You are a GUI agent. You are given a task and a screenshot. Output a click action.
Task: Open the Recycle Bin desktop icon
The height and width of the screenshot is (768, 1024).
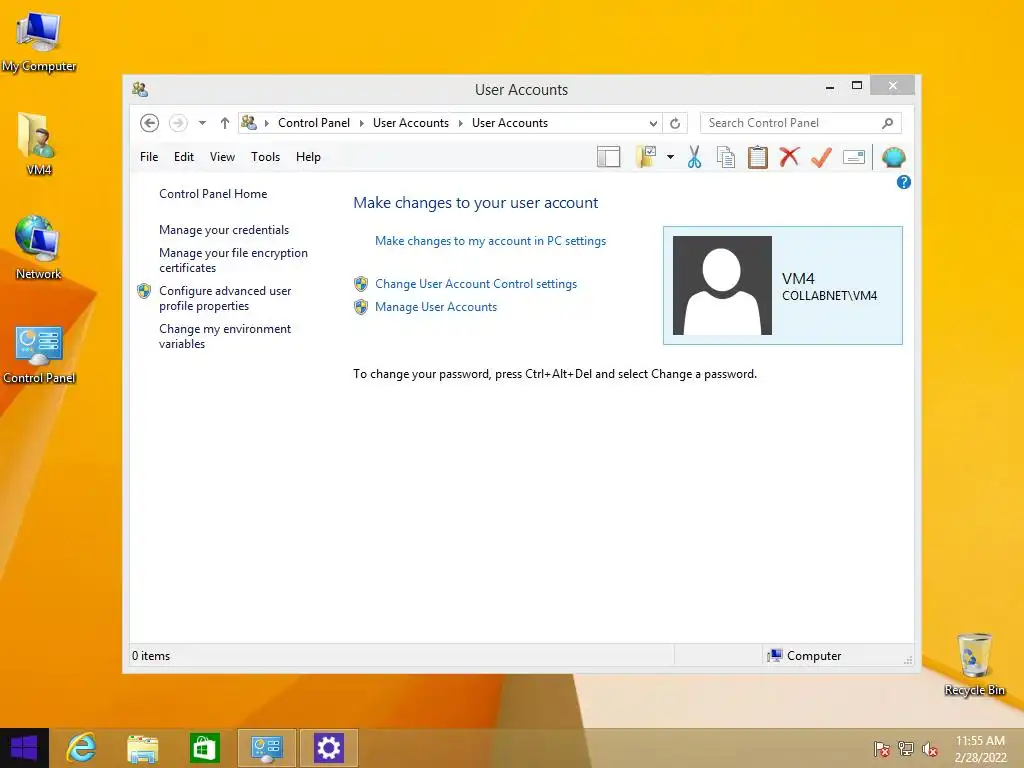tap(974, 664)
